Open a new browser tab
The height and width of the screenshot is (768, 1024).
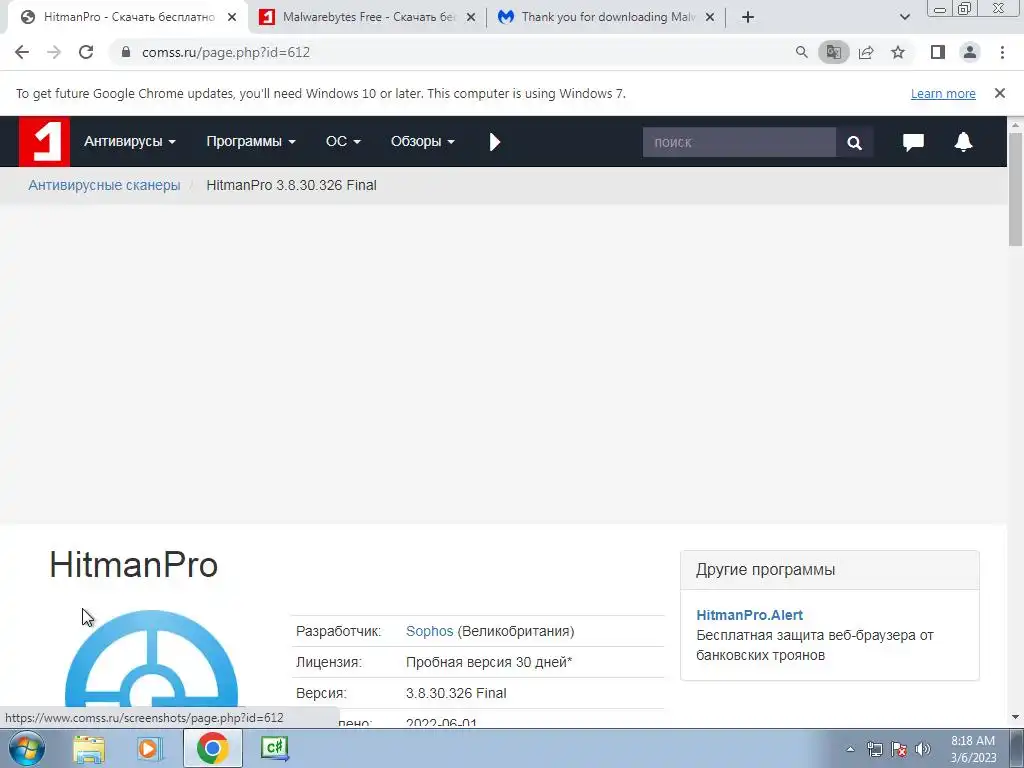click(748, 17)
